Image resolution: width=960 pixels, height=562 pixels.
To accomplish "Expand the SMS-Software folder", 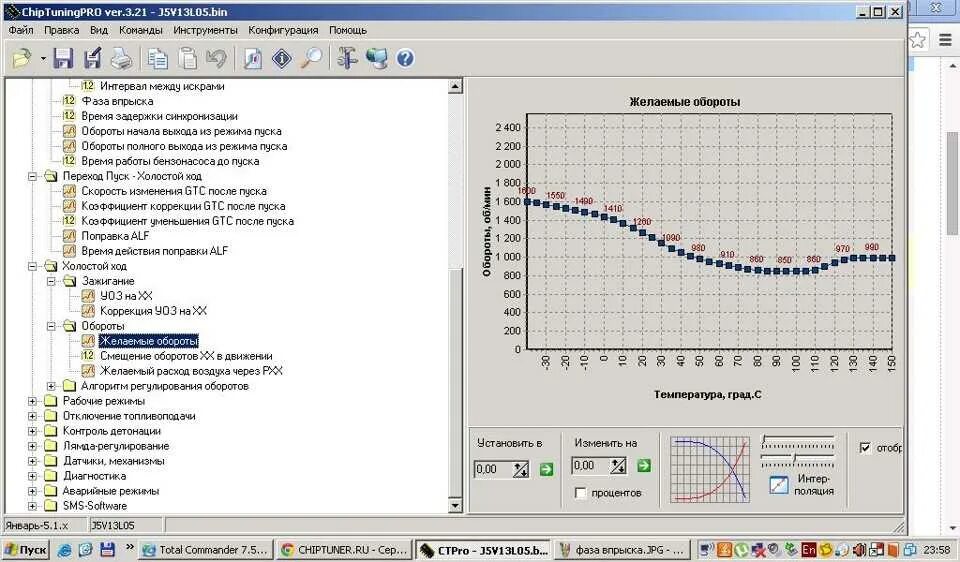I will point(32,506).
